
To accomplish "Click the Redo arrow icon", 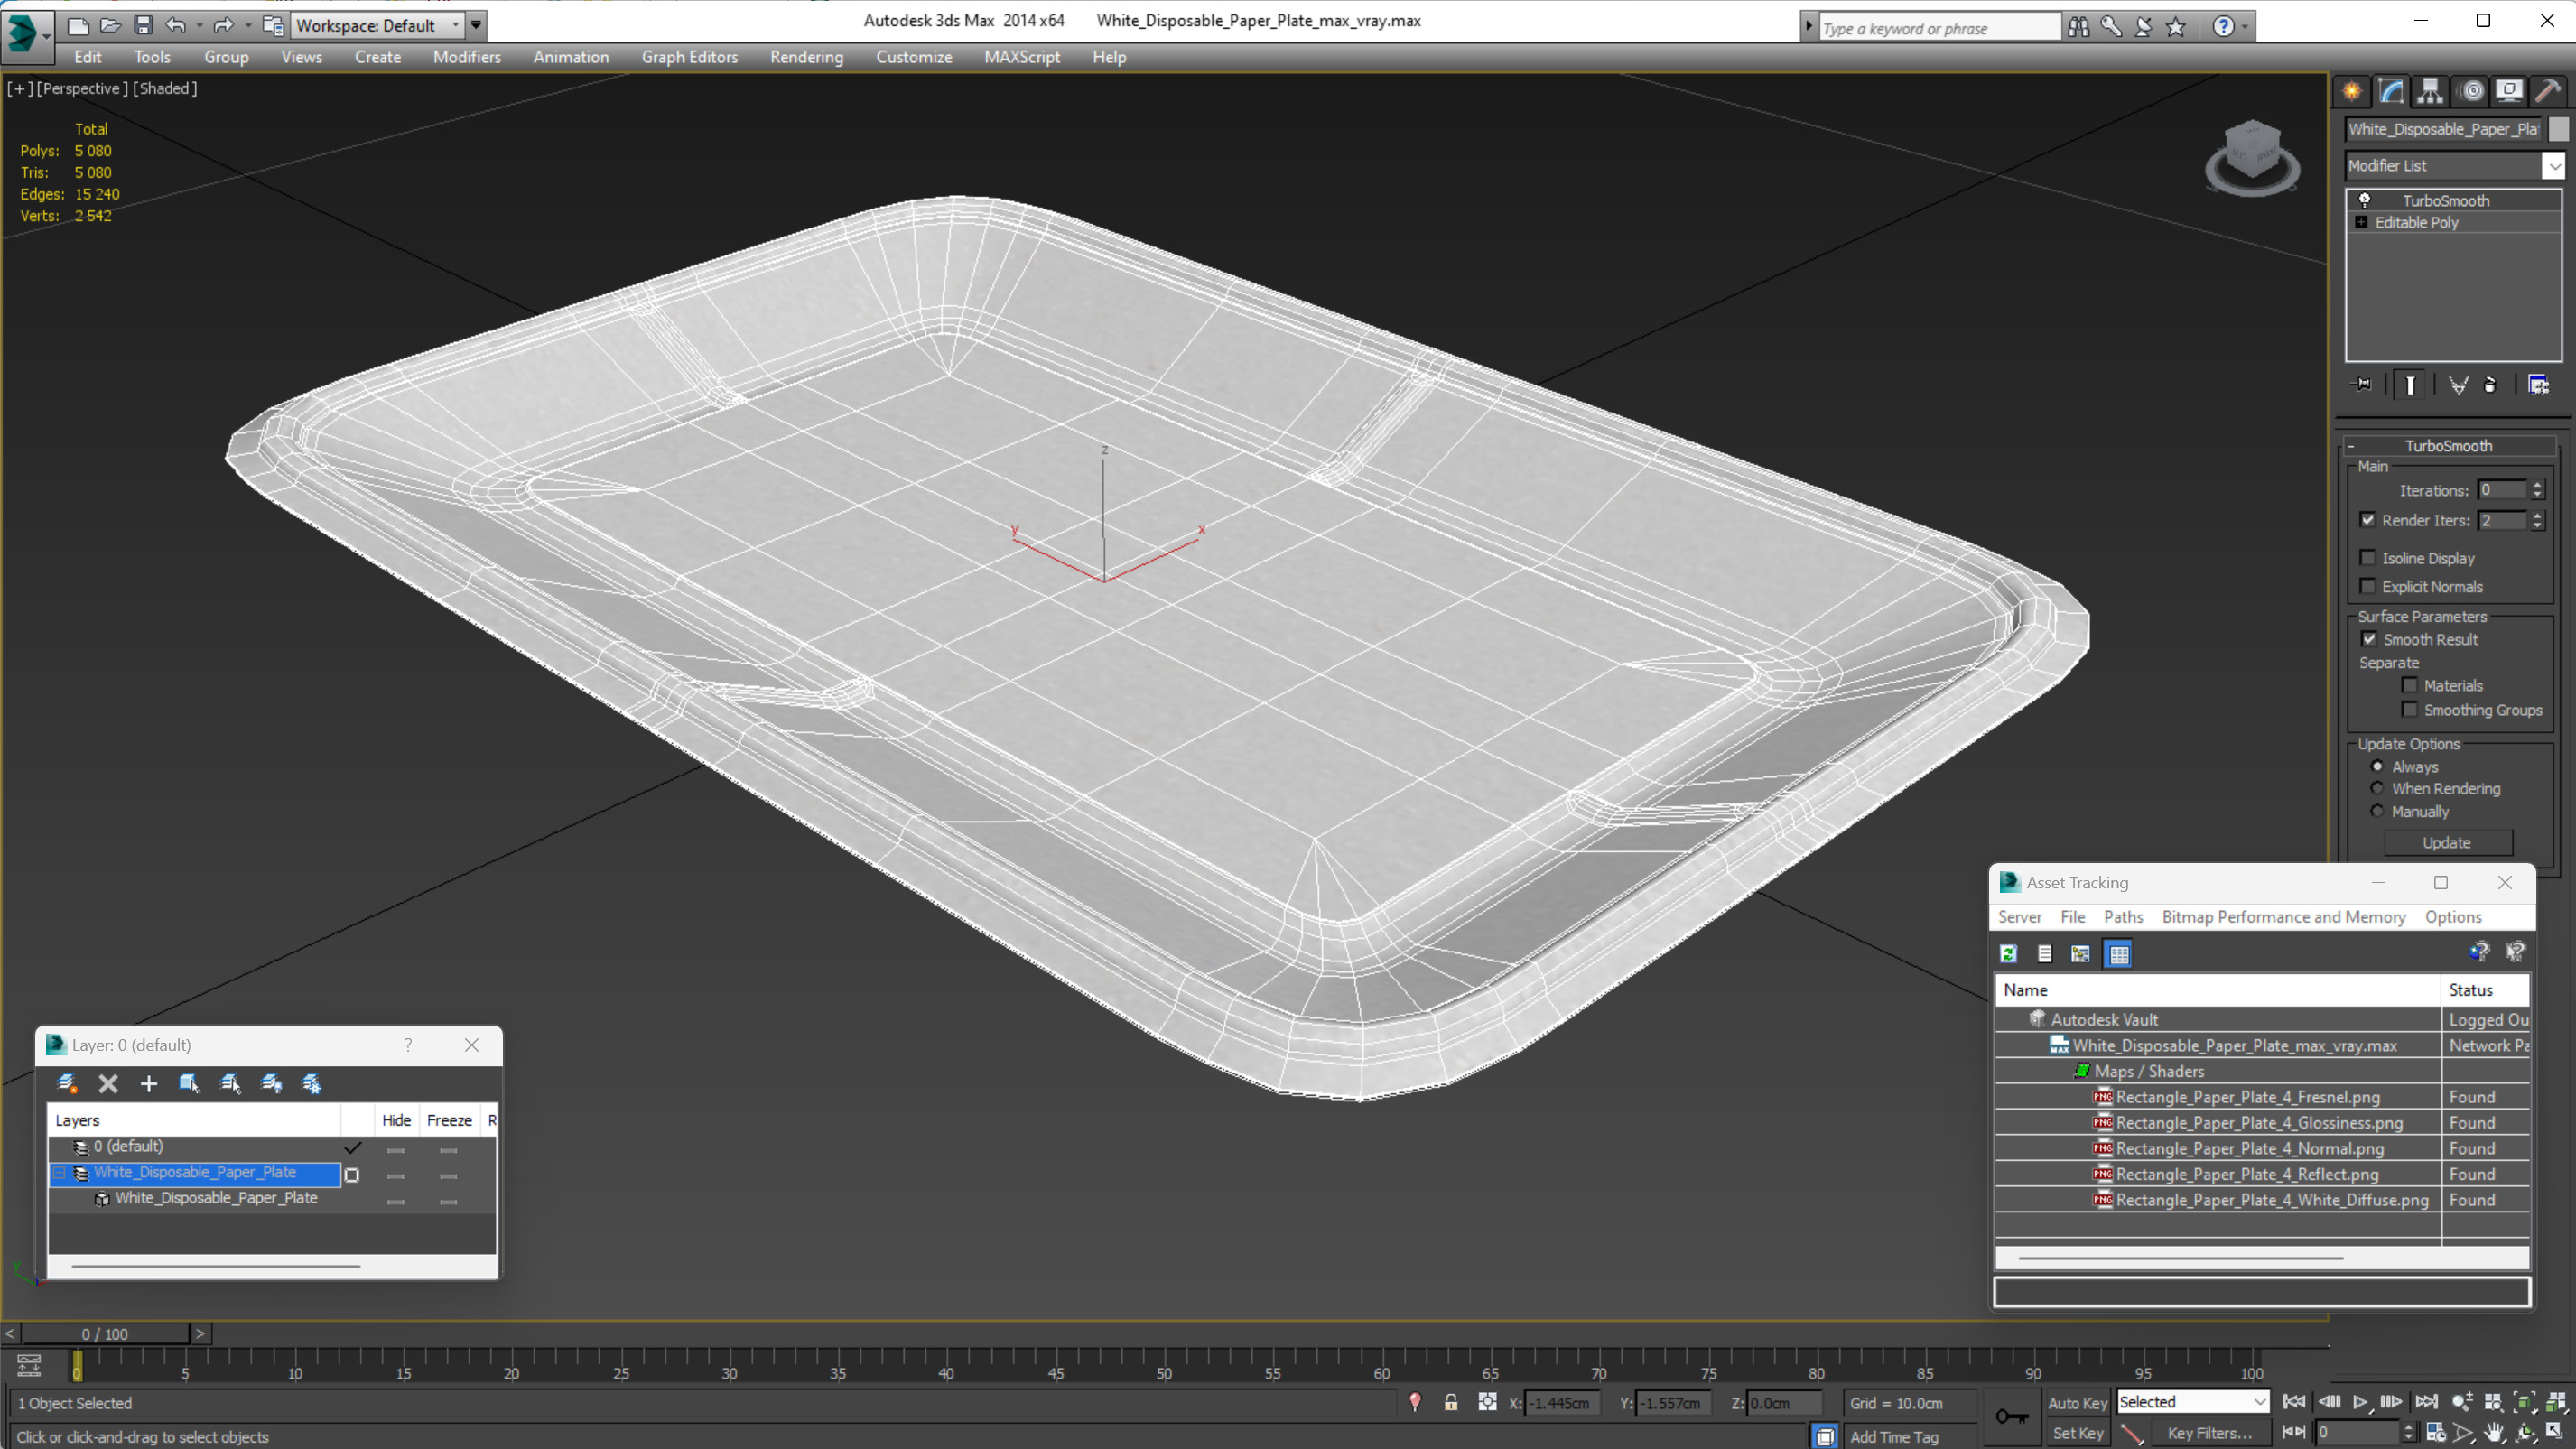I will (x=223, y=26).
